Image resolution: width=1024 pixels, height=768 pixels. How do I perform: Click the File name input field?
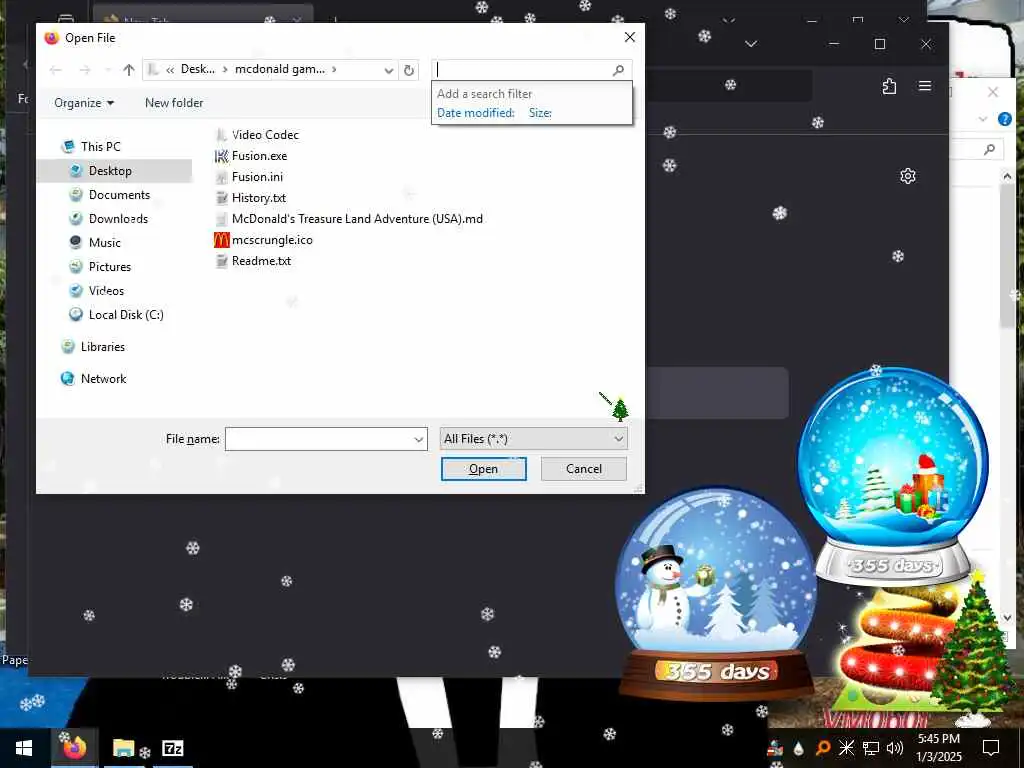click(319, 439)
